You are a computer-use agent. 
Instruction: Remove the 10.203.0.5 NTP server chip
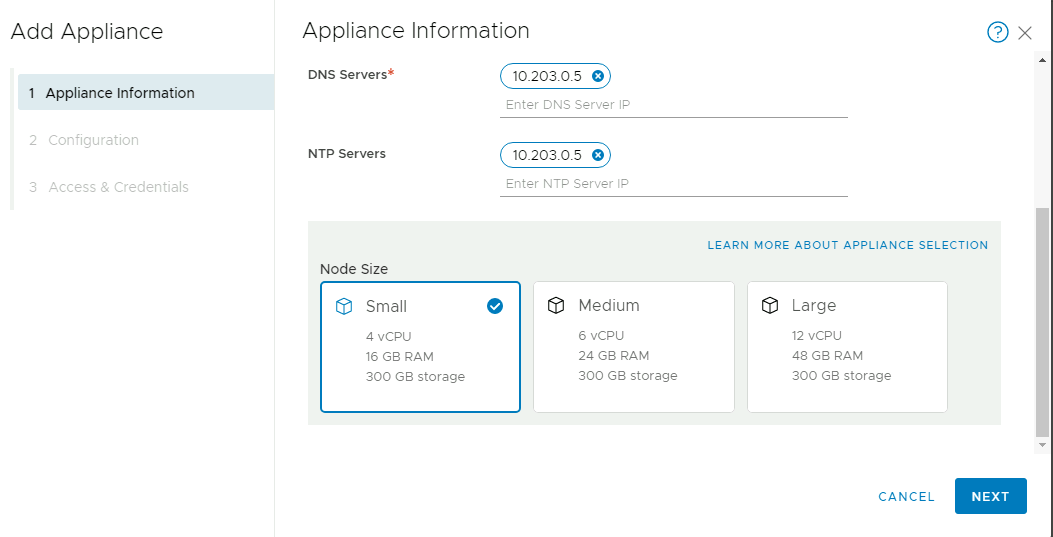tap(598, 155)
